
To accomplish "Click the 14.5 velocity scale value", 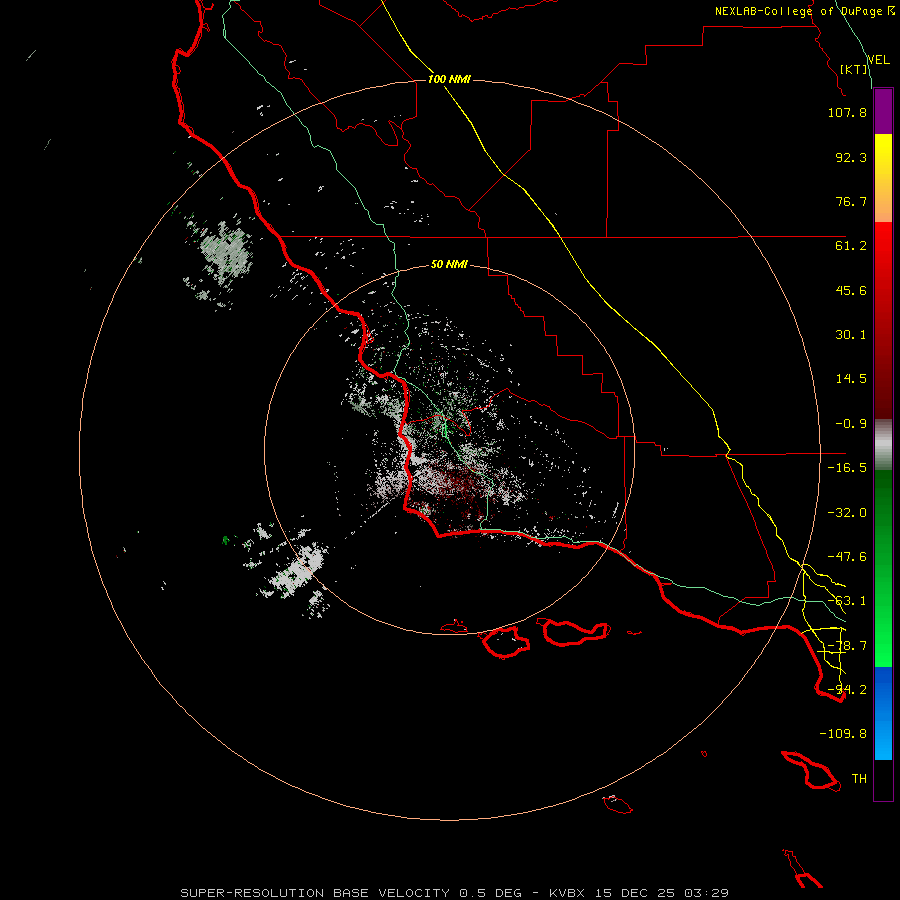I will click(851, 379).
